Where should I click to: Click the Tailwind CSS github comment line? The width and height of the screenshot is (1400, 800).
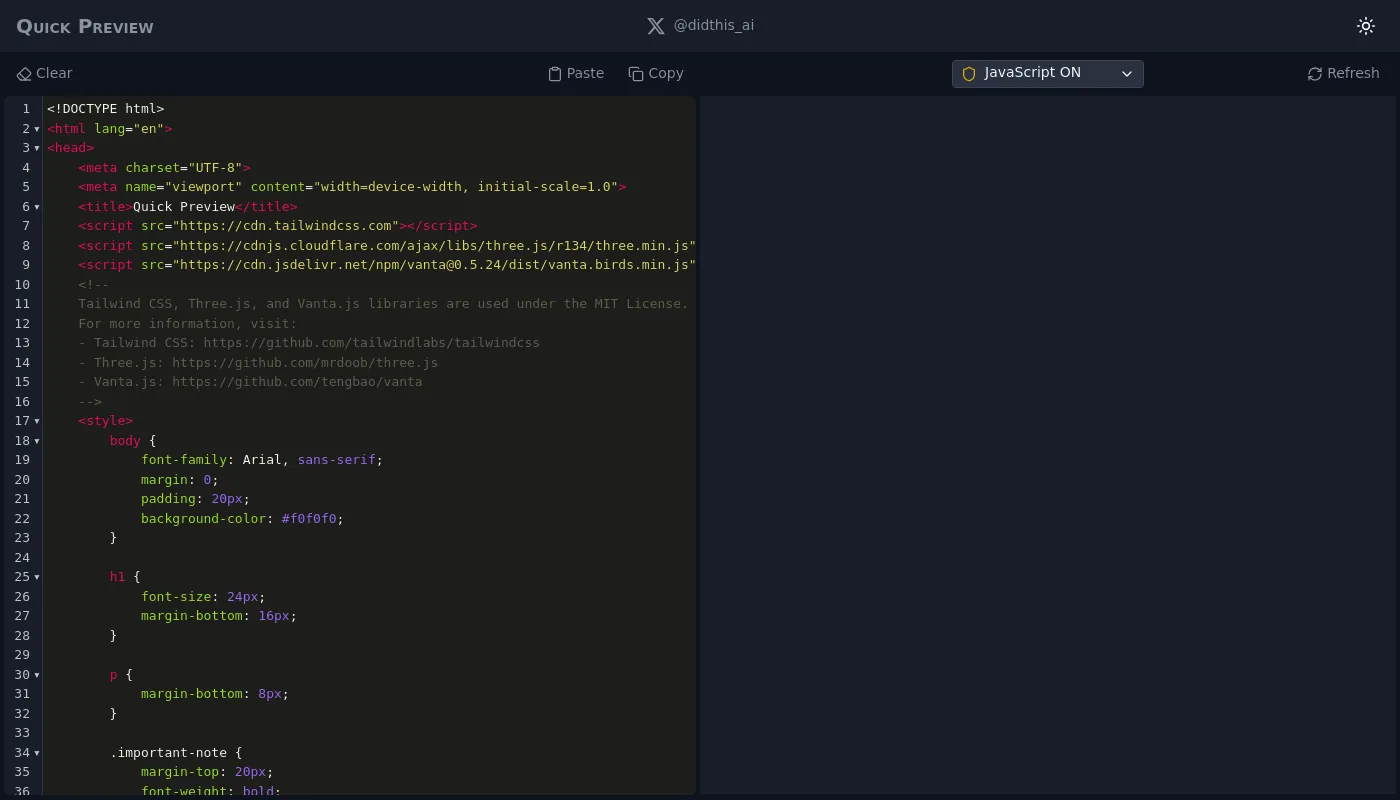(x=309, y=343)
